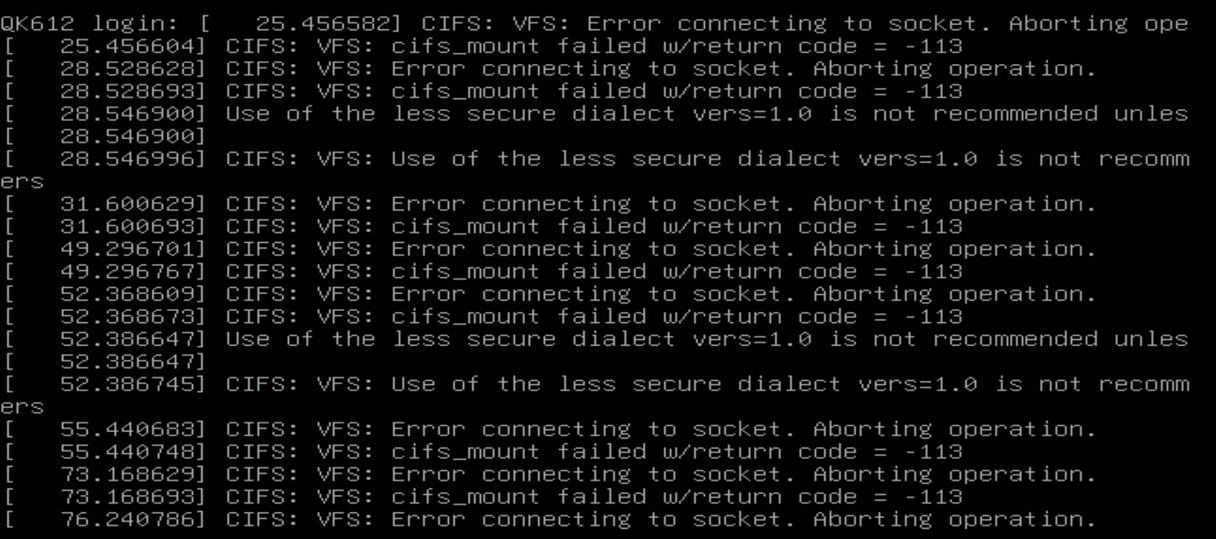Click the socket error line at 55.440683
The width and height of the screenshot is (1216, 539).
549,429
